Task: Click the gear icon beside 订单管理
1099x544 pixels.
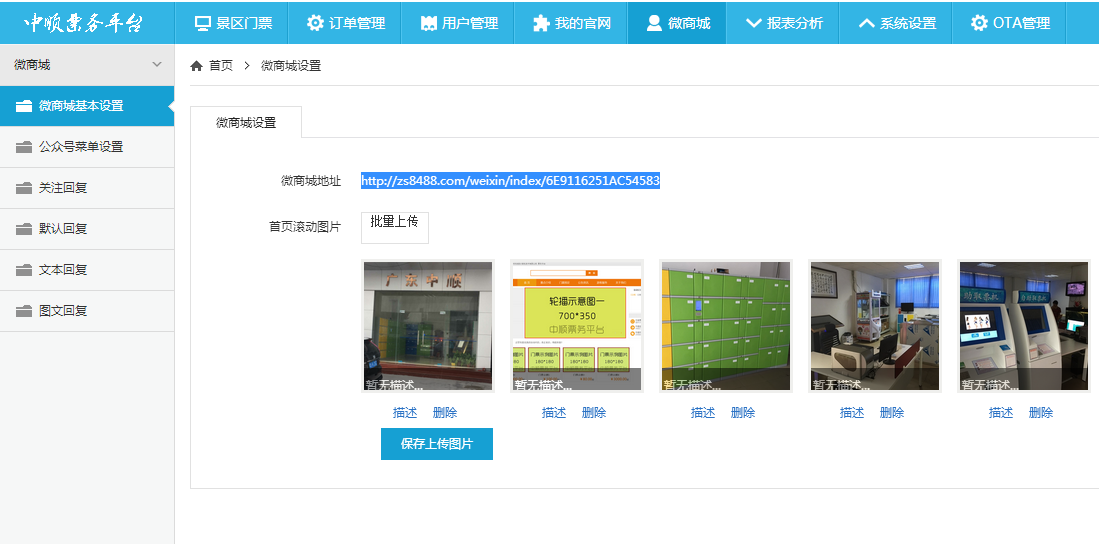Action: [x=315, y=23]
